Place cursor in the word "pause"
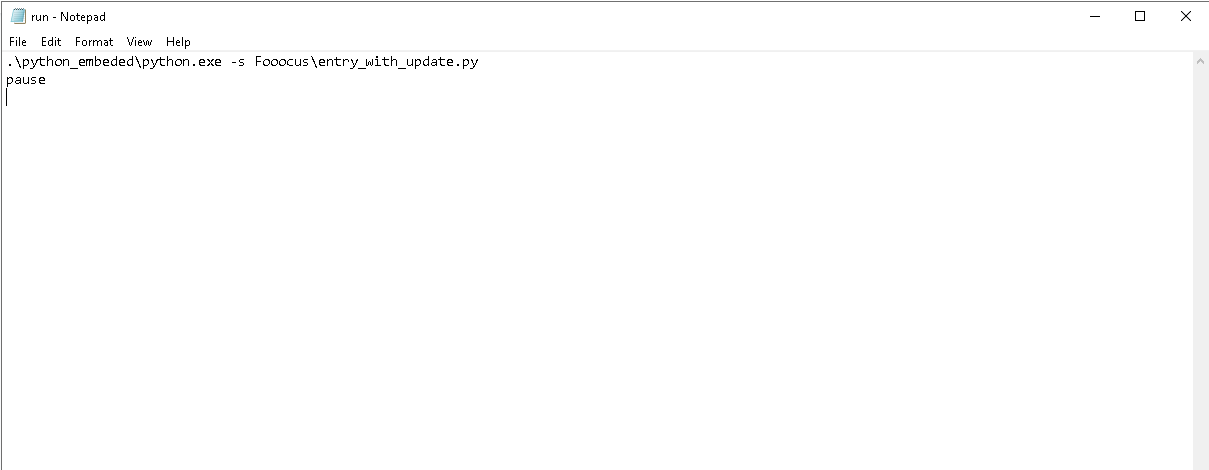The height and width of the screenshot is (470, 1209). tap(26, 79)
